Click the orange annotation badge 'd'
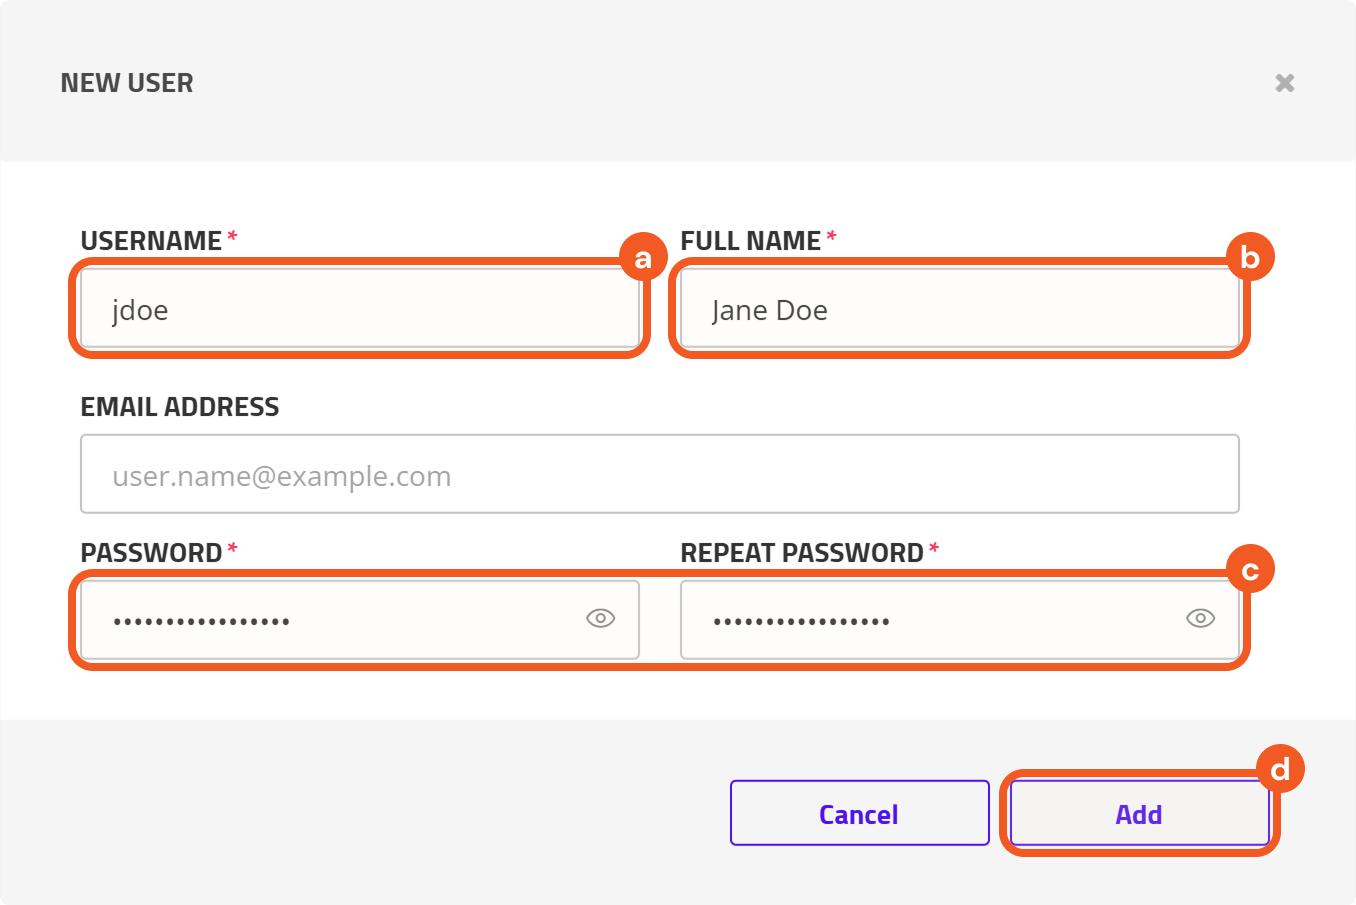This screenshot has width=1356, height=905. tap(1280, 770)
